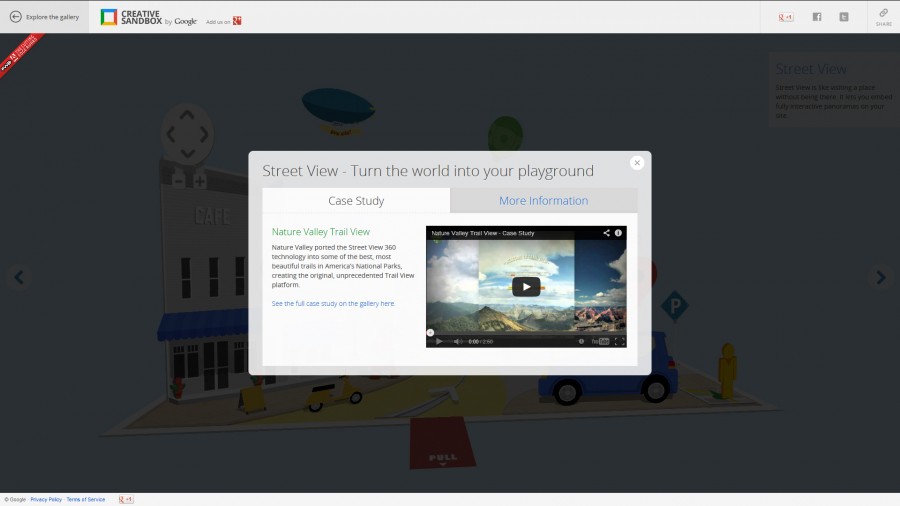Image resolution: width=900 pixels, height=506 pixels.
Task: Zoom out with the minus button
Action: pyautogui.click(x=178, y=181)
